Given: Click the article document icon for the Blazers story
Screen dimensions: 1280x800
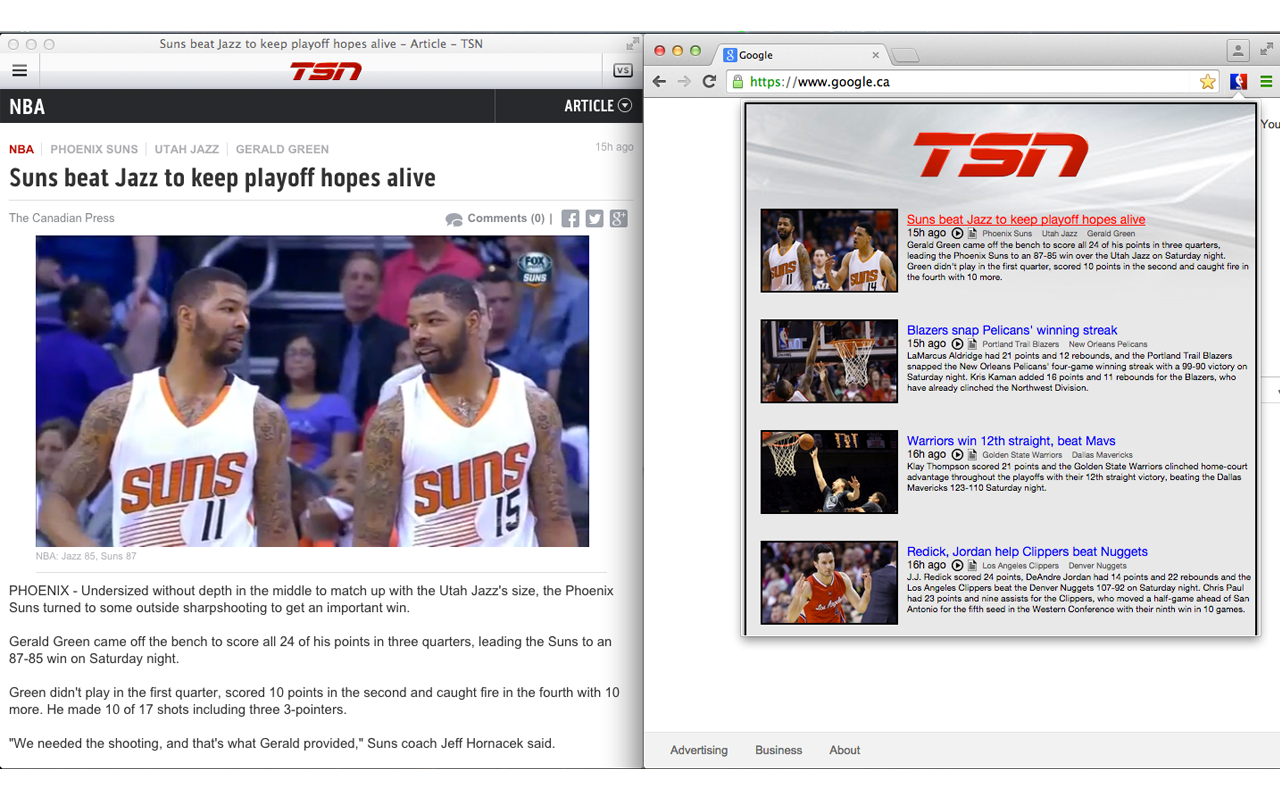Looking at the screenshot, I should pos(972,344).
